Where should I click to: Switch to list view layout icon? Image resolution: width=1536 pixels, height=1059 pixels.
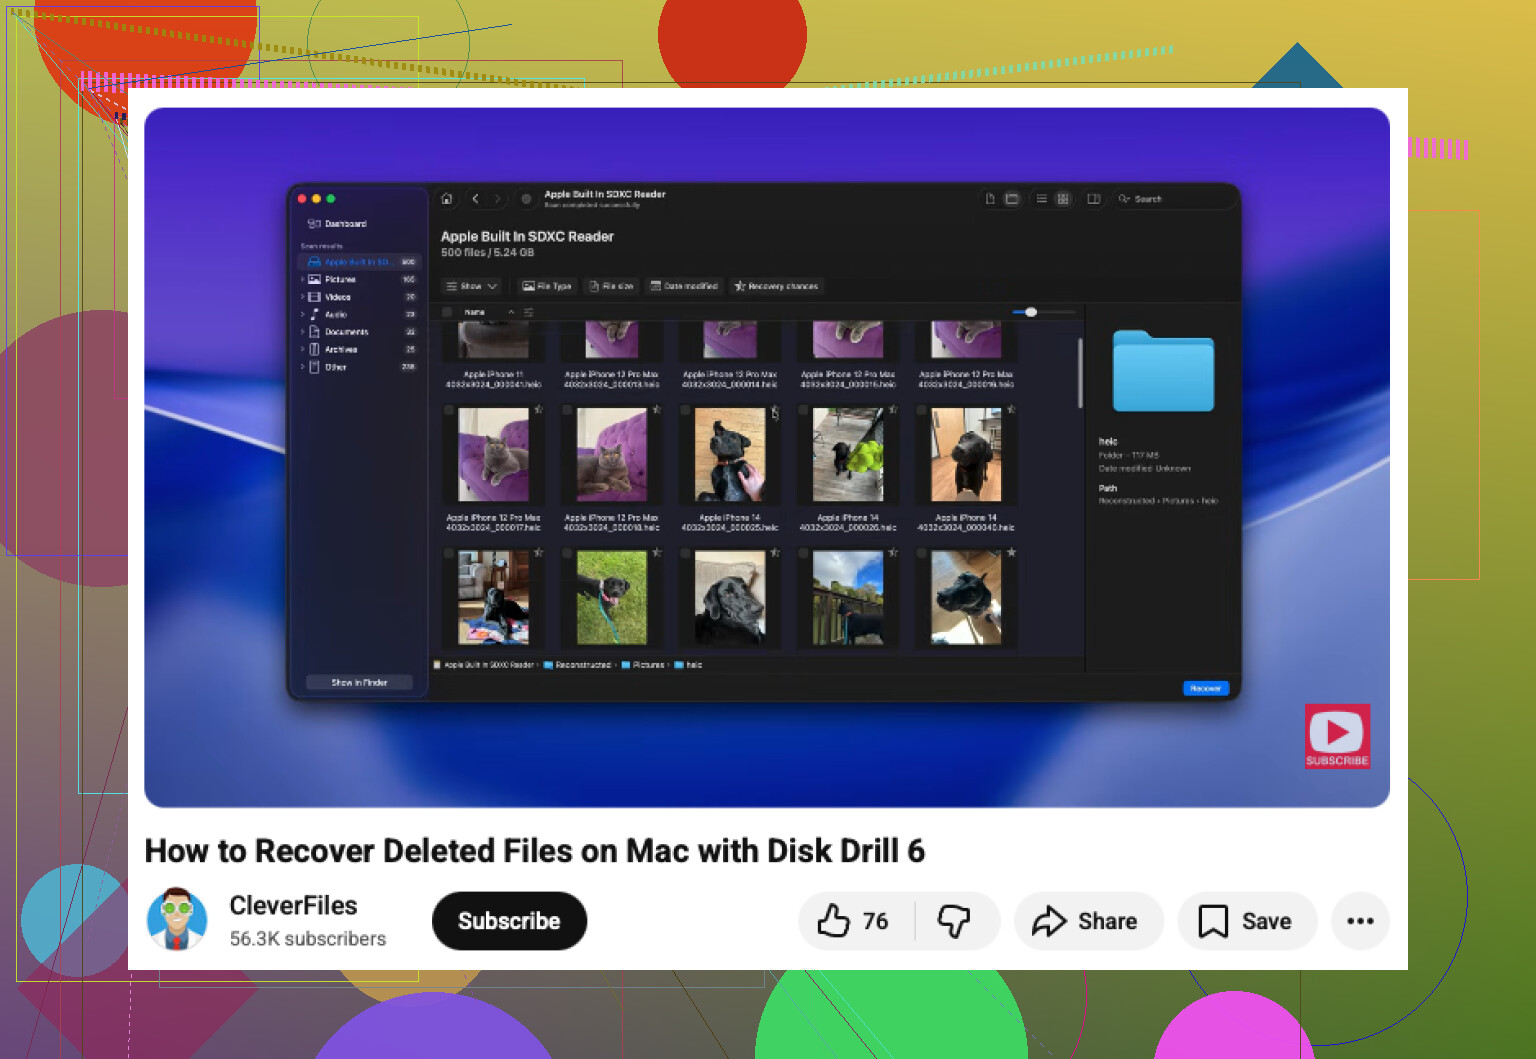1041,199
